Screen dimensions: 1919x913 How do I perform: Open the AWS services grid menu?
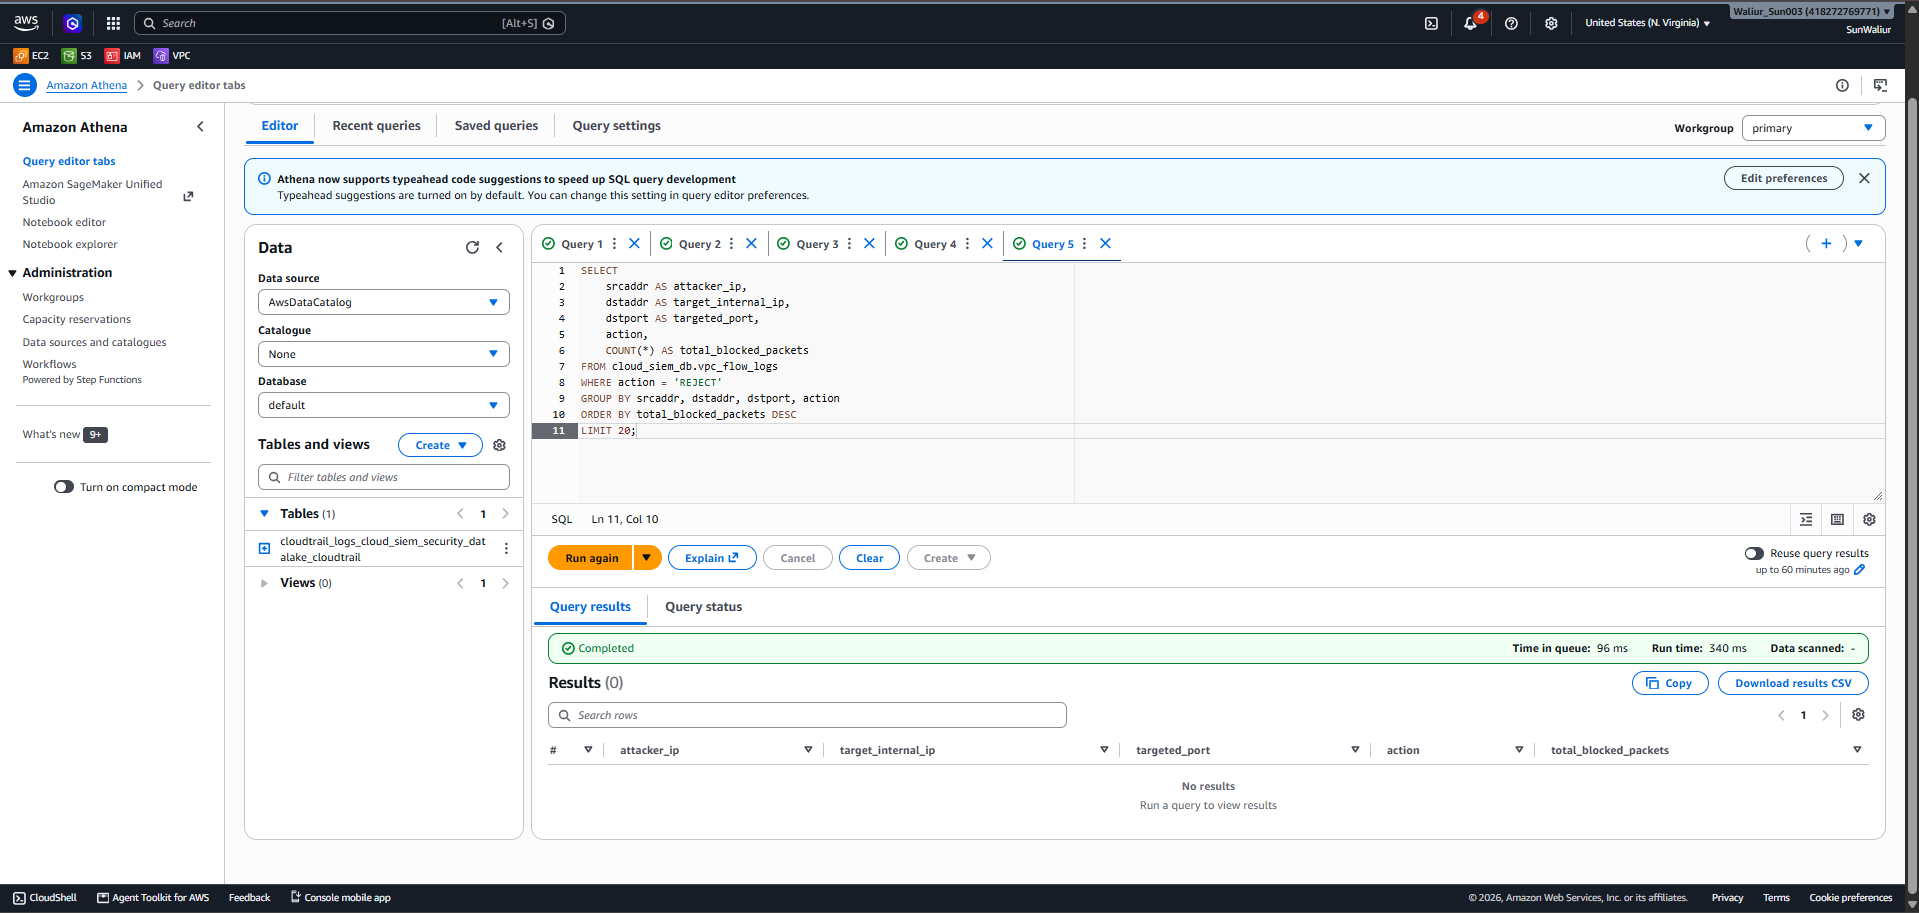(x=113, y=23)
